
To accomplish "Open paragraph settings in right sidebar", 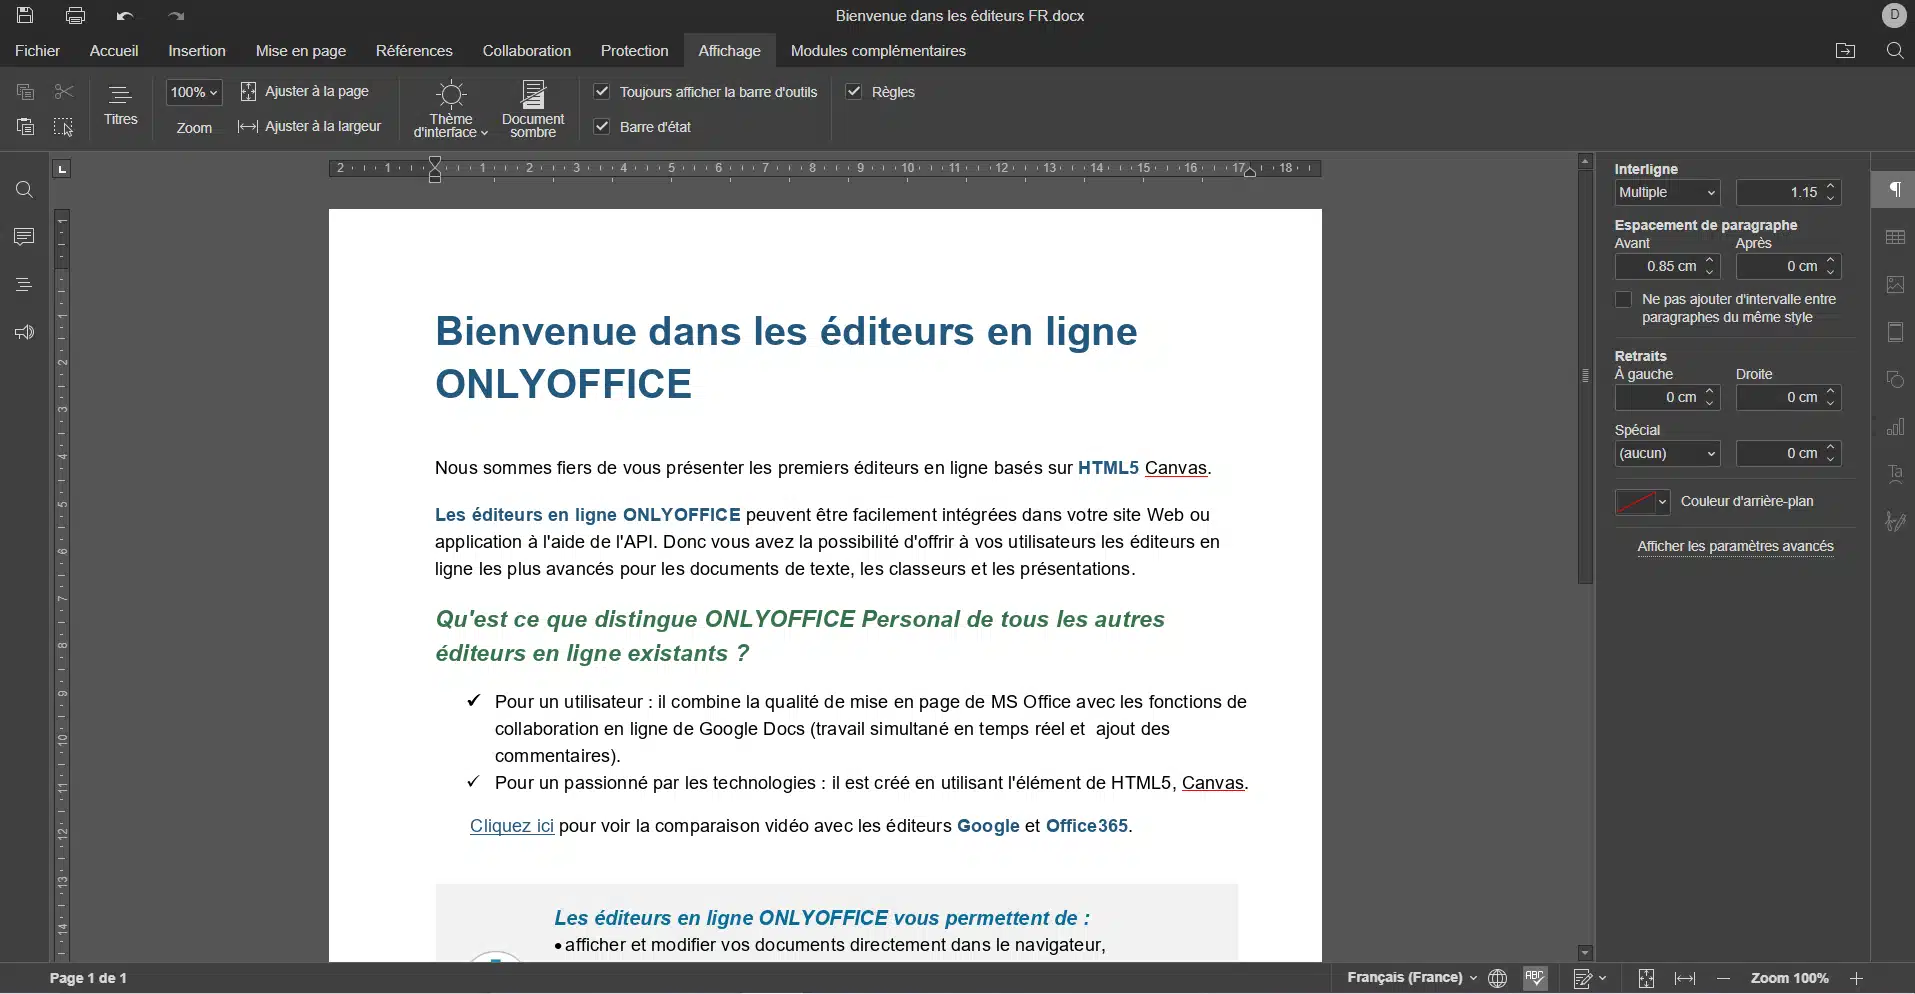I will pos(1895,190).
